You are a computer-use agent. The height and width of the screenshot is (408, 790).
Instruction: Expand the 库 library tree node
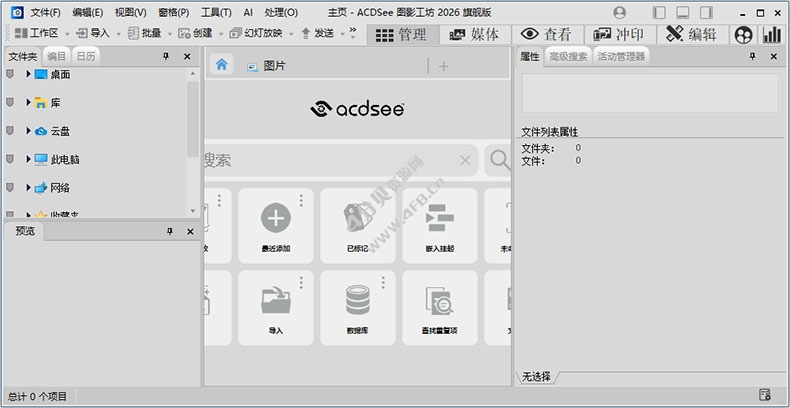[29, 102]
